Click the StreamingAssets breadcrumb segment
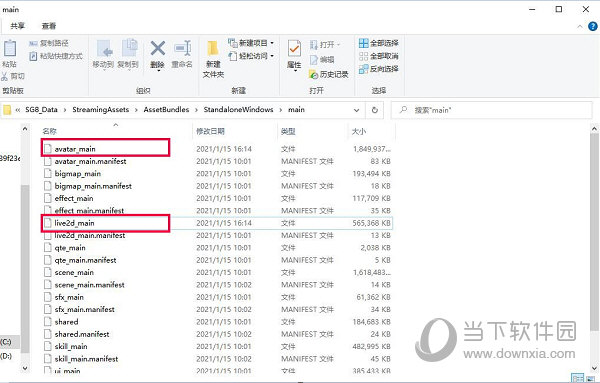The width and height of the screenshot is (600, 383). pos(101,110)
